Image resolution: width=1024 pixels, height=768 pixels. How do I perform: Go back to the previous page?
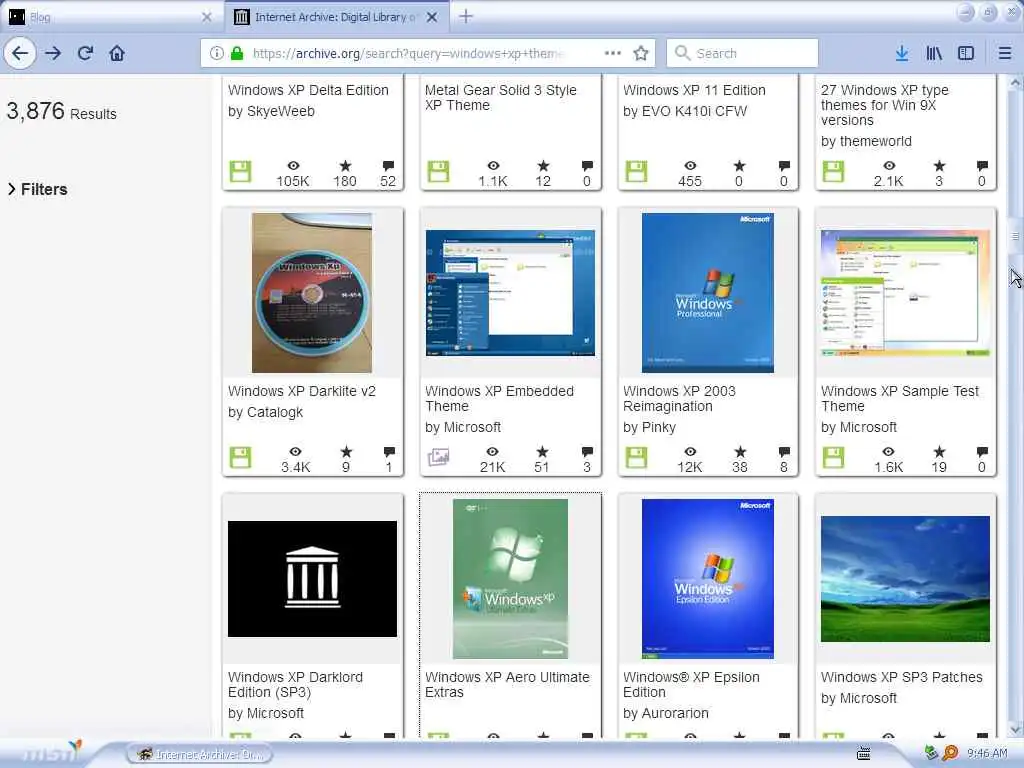tap(20, 53)
